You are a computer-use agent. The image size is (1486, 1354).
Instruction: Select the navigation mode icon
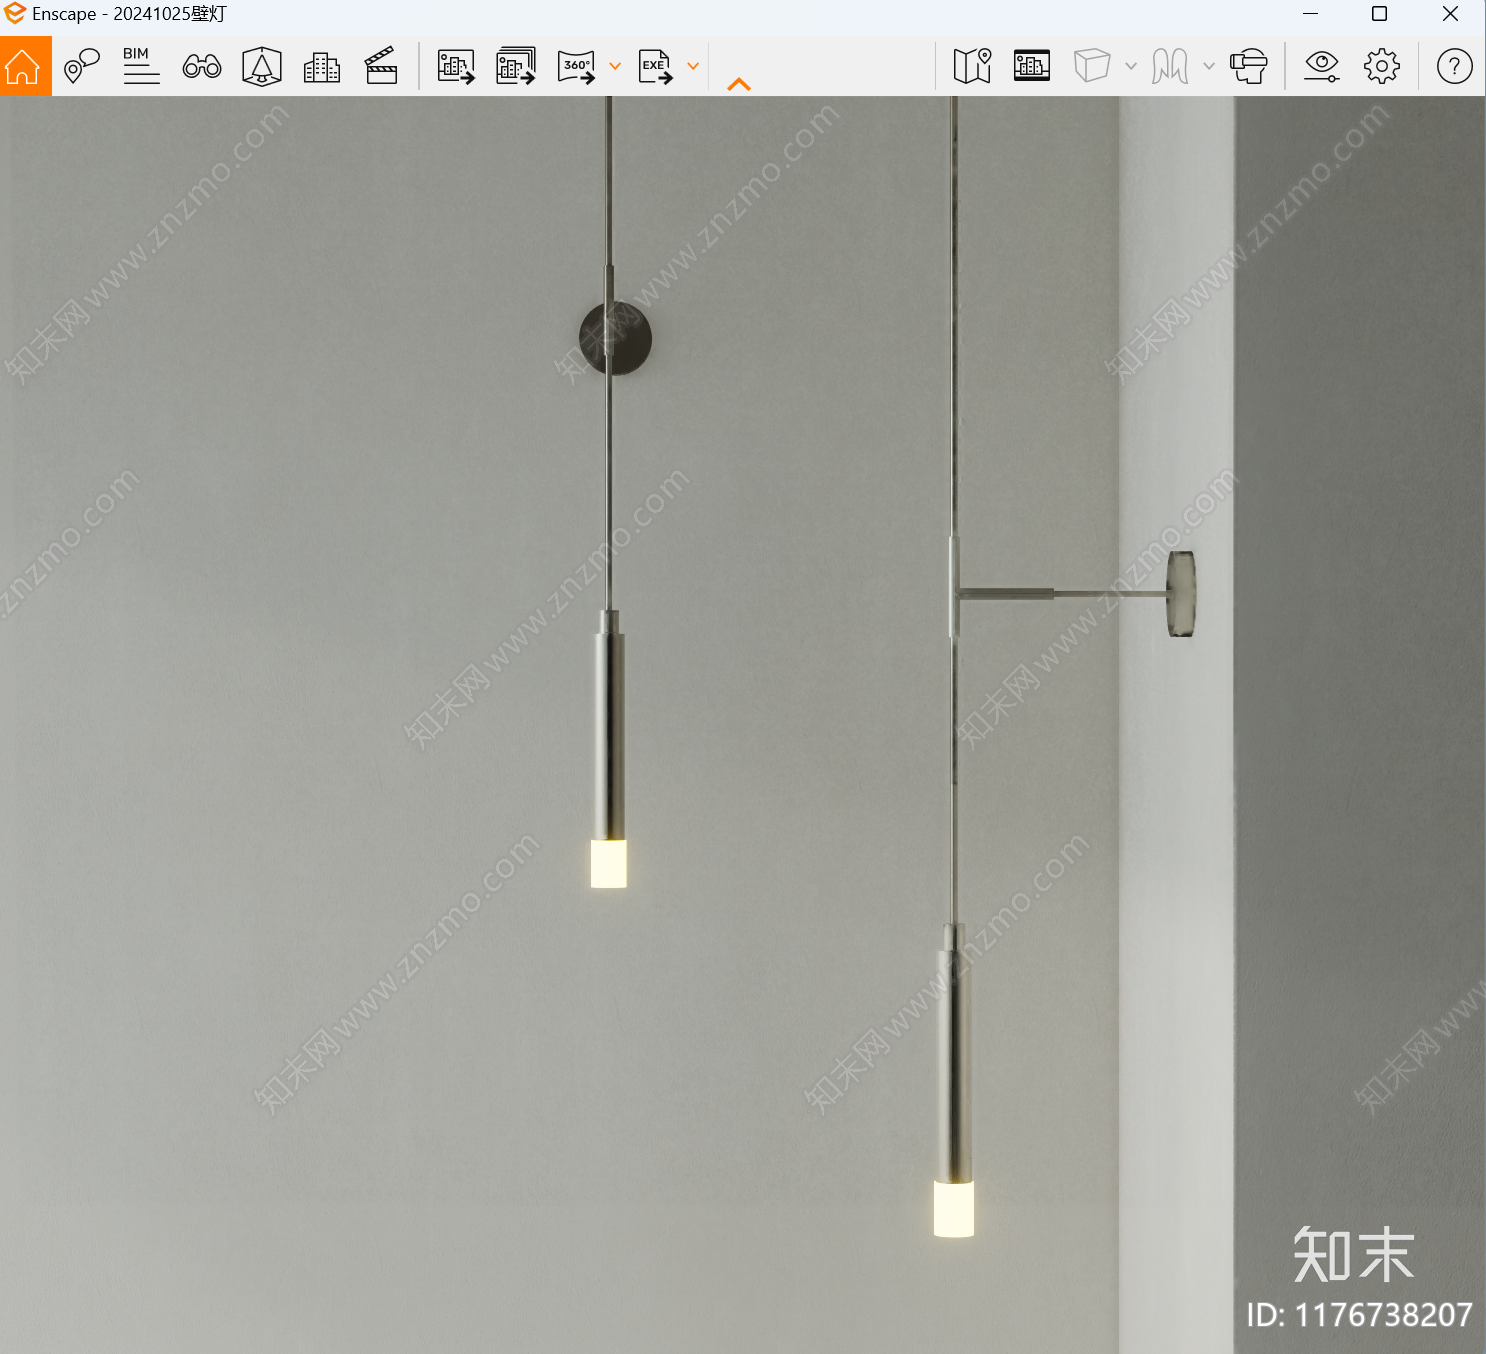pos(1170,66)
